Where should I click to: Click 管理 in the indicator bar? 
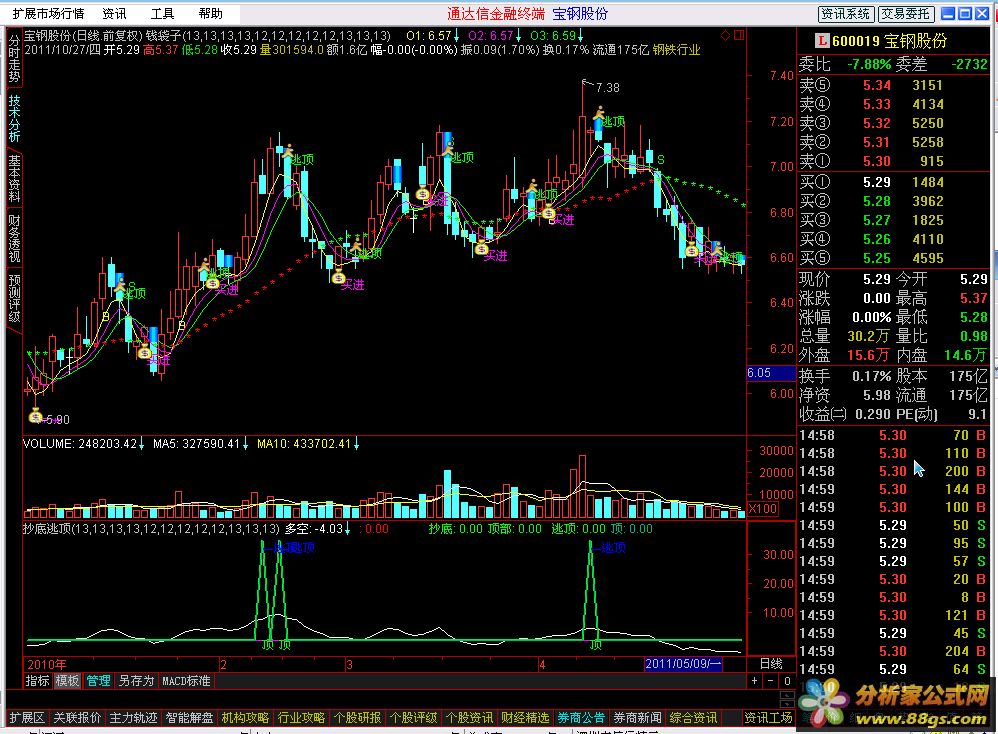coord(98,681)
